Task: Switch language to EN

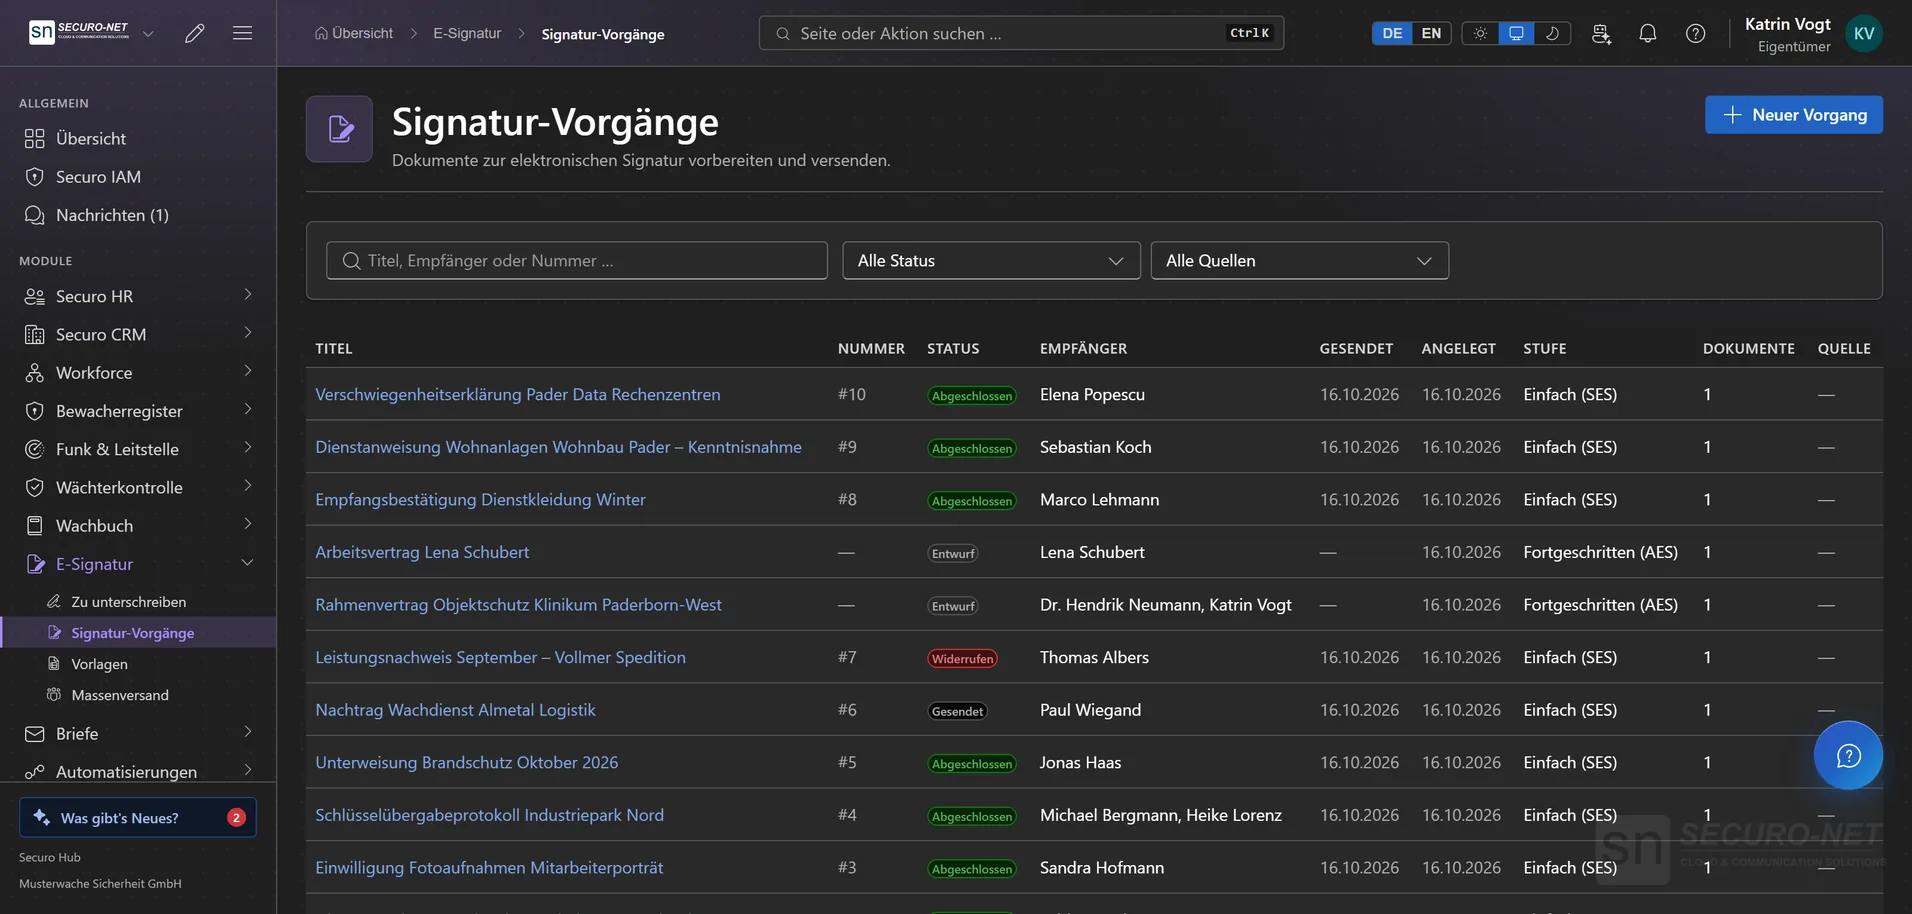Action: [x=1431, y=33]
